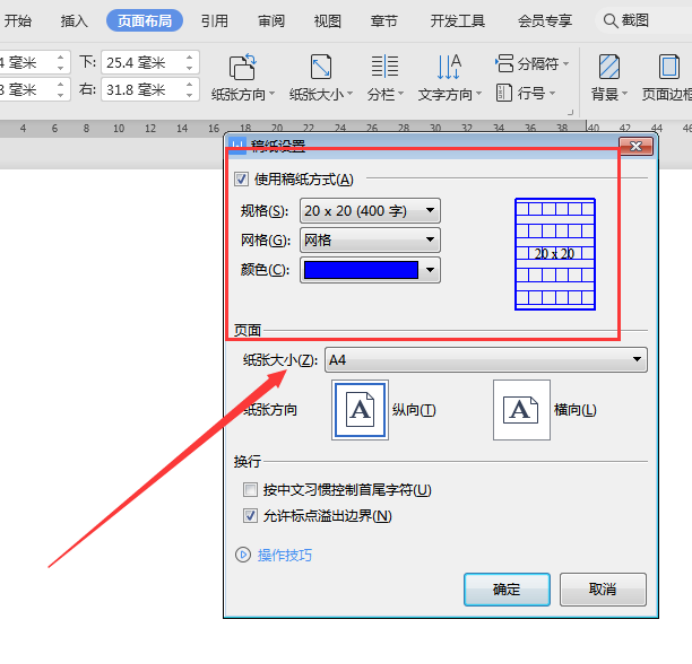This screenshot has height=664, width=692.
Task: Click the search box with 截图
Action: (x=643, y=21)
